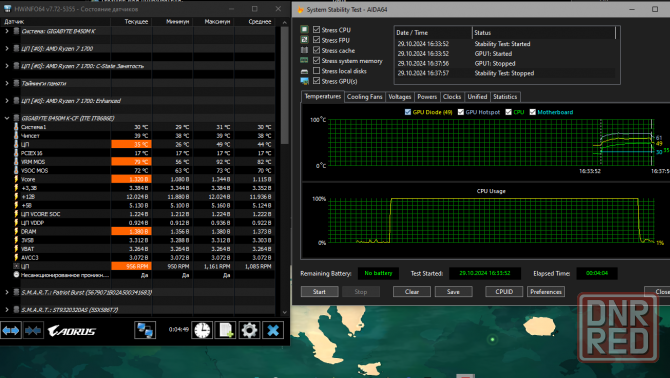Open the Statistics tab

click(x=505, y=97)
